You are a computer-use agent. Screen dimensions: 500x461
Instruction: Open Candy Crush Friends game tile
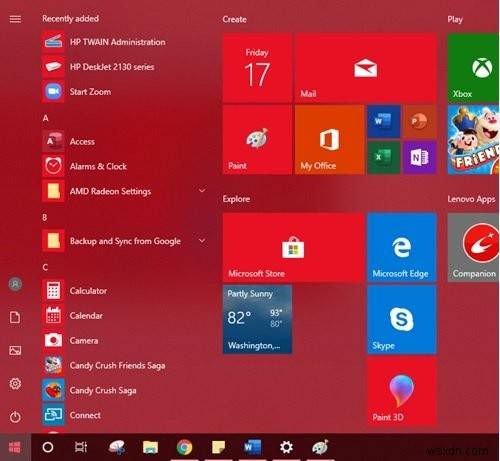(473, 140)
